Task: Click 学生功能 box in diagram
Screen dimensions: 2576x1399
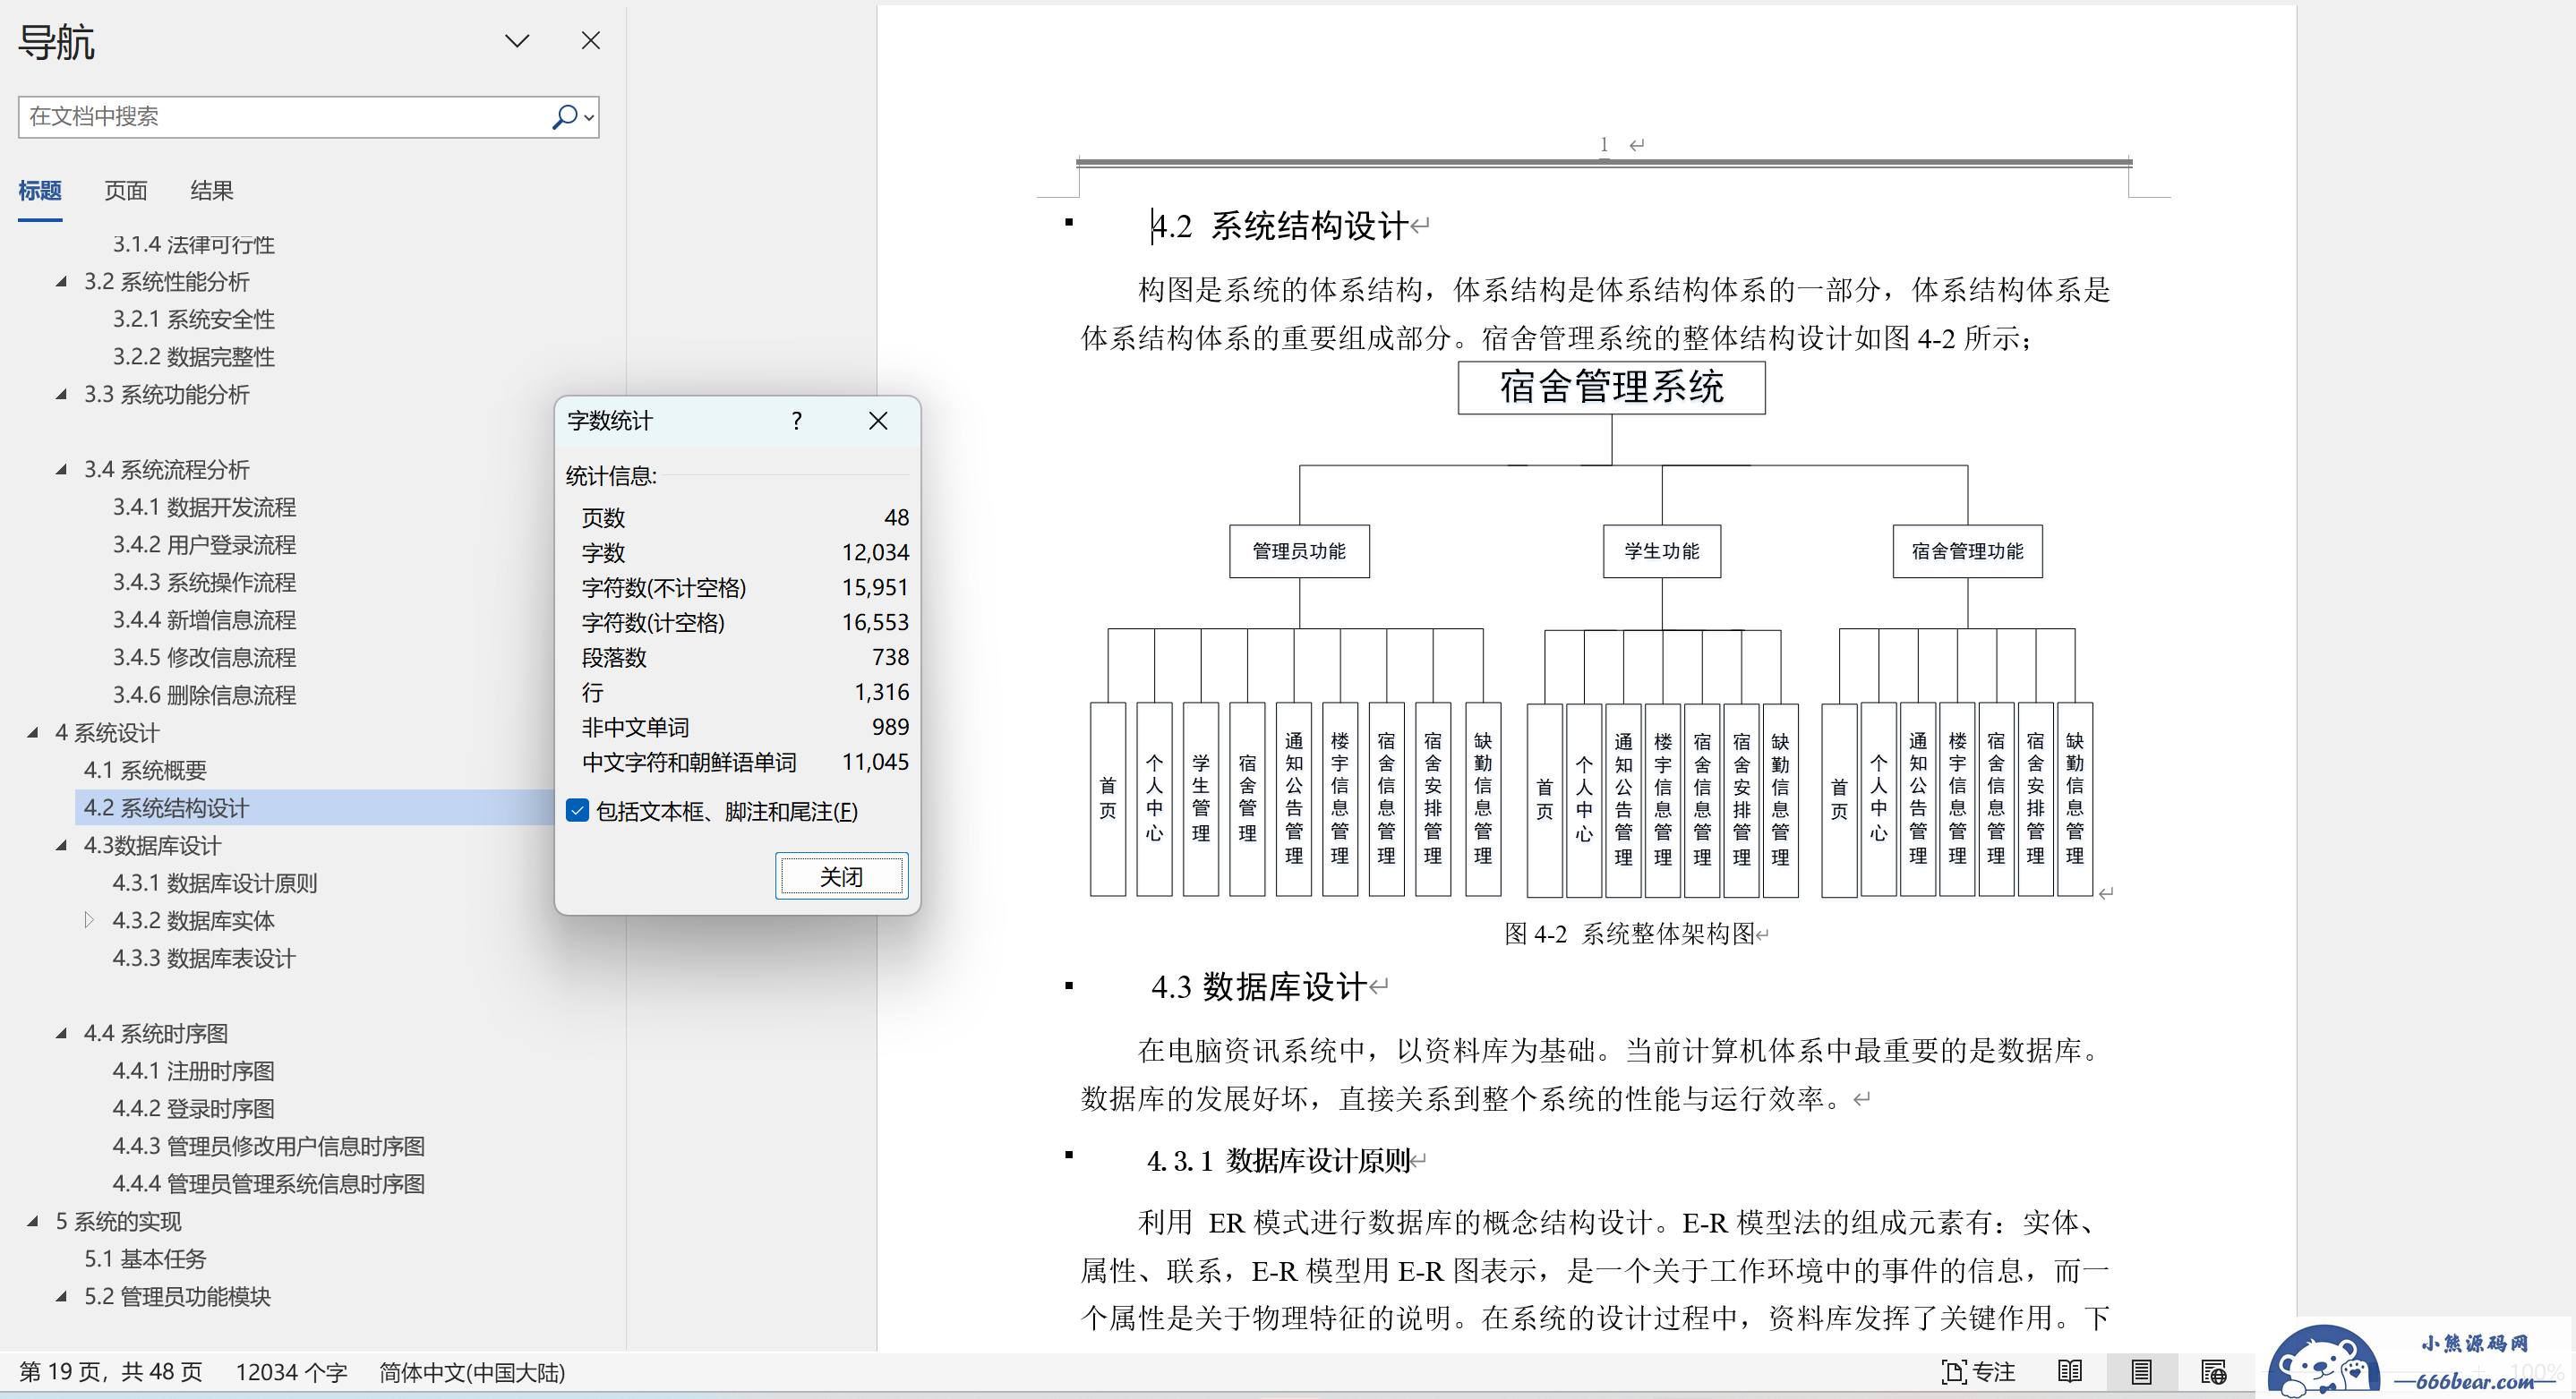Action: tap(1661, 551)
